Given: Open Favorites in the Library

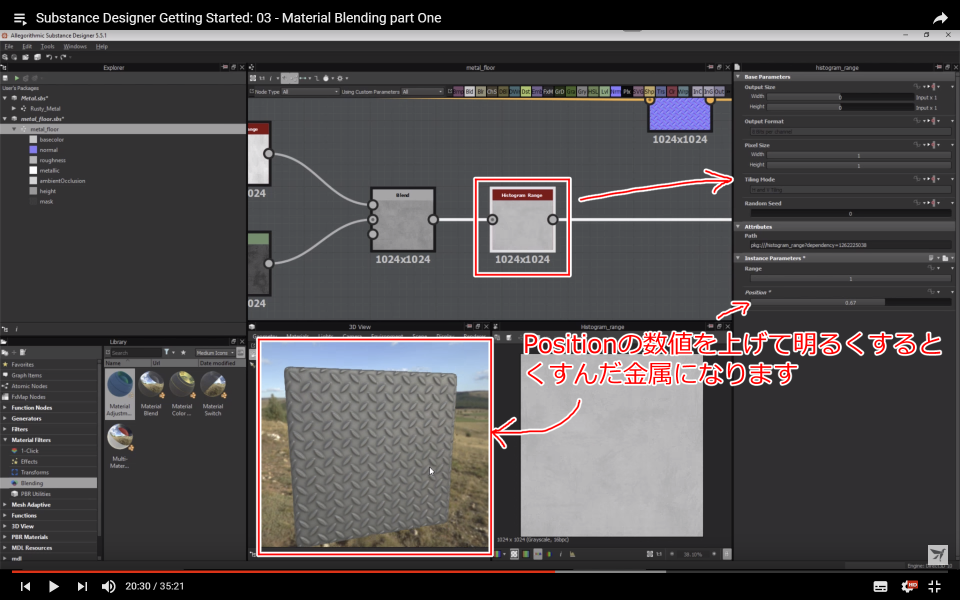Looking at the screenshot, I should pos(22,364).
